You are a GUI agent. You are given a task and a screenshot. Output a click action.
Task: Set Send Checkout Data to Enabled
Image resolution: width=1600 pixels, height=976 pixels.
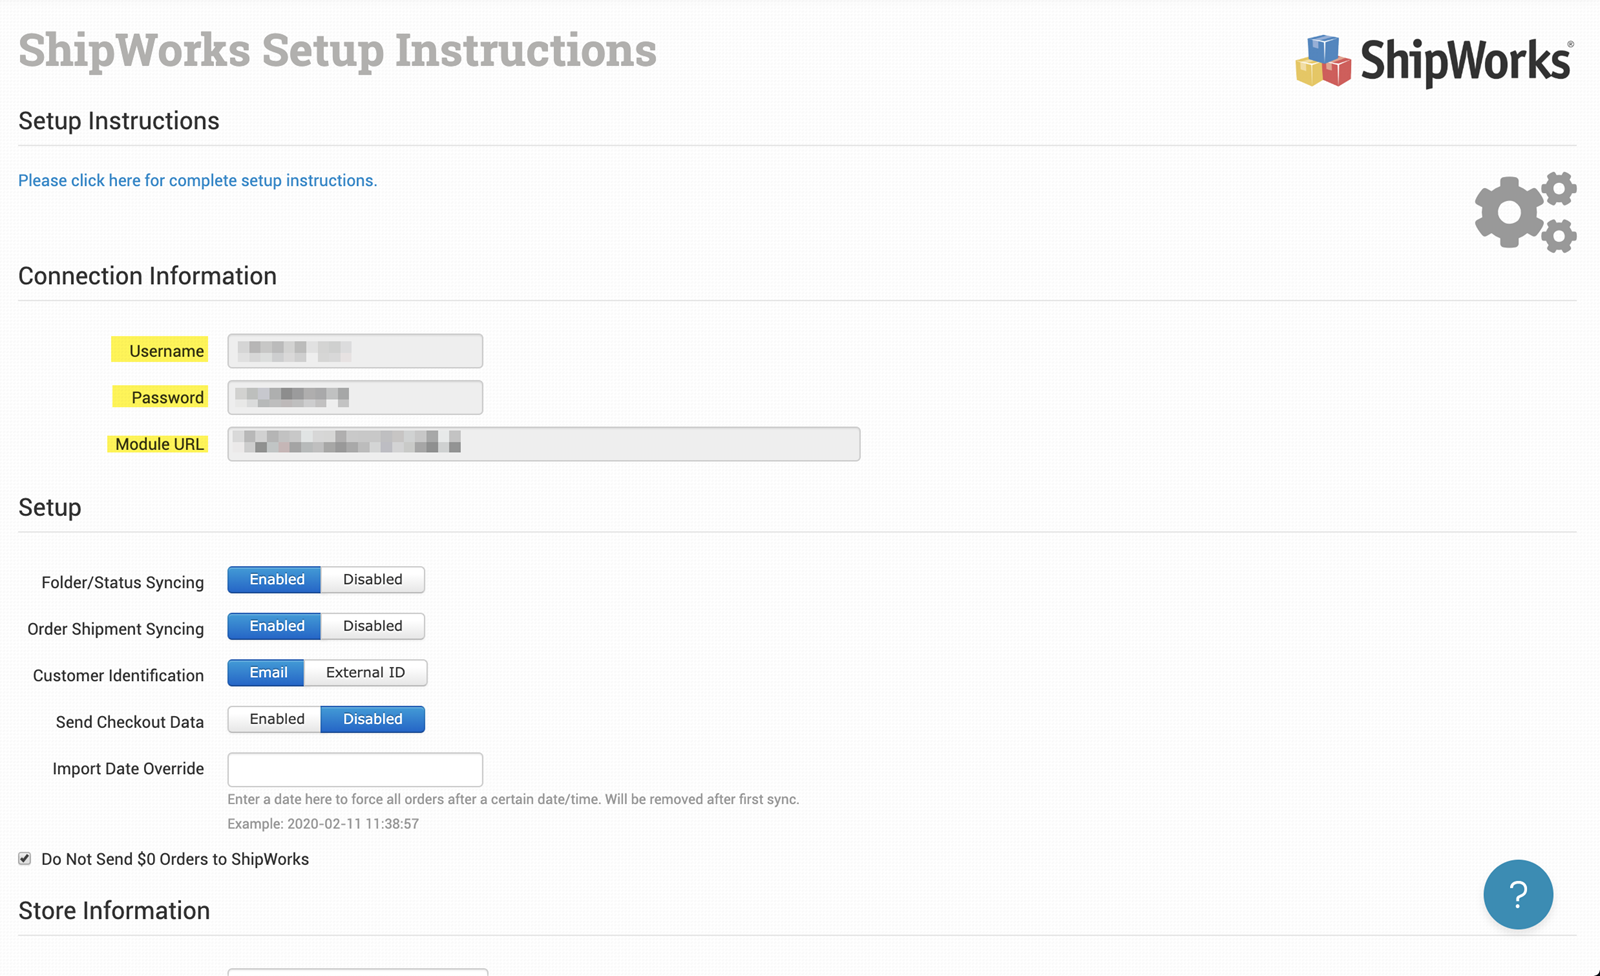click(274, 719)
